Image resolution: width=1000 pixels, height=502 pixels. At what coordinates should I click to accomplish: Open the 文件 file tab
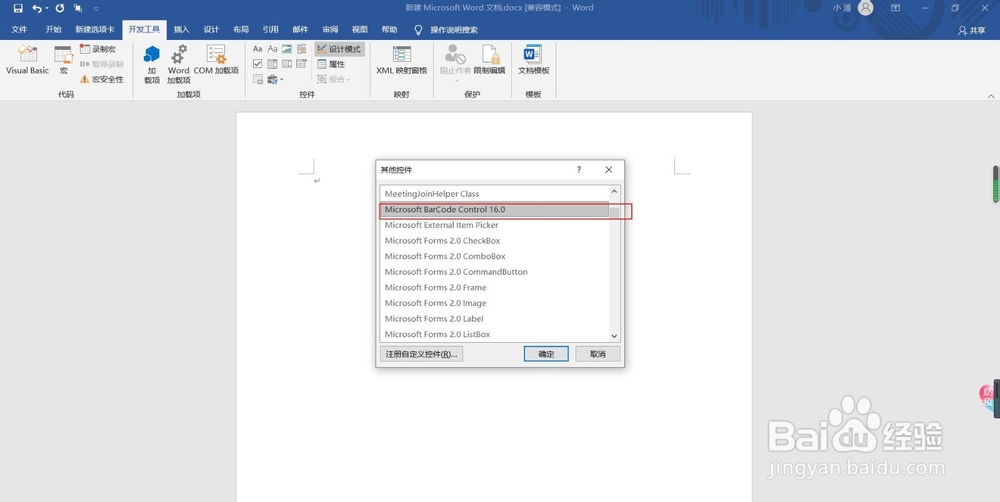pos(19,29)
